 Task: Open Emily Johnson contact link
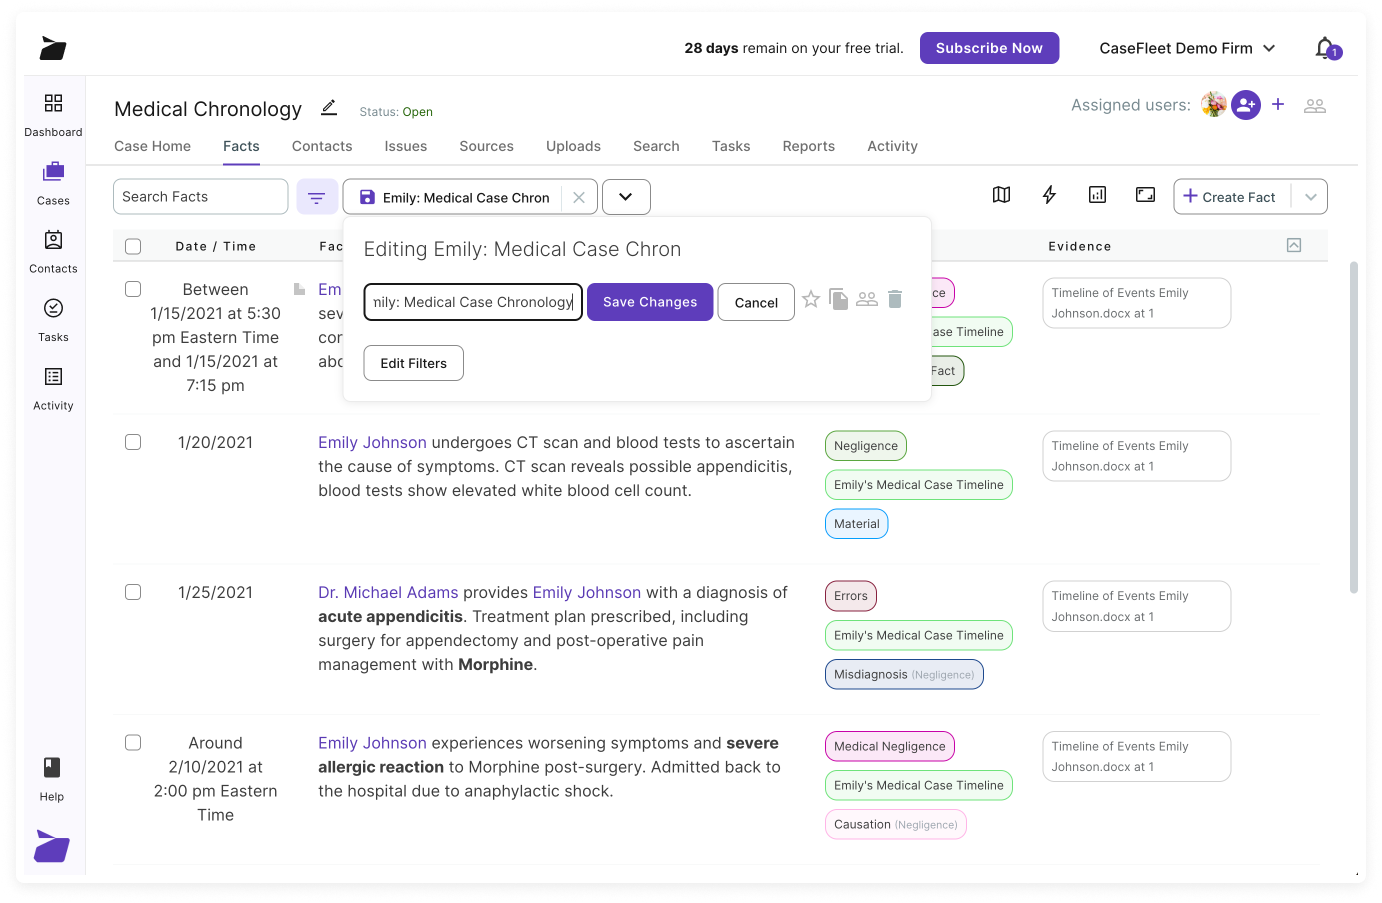[x=372, y=441]
